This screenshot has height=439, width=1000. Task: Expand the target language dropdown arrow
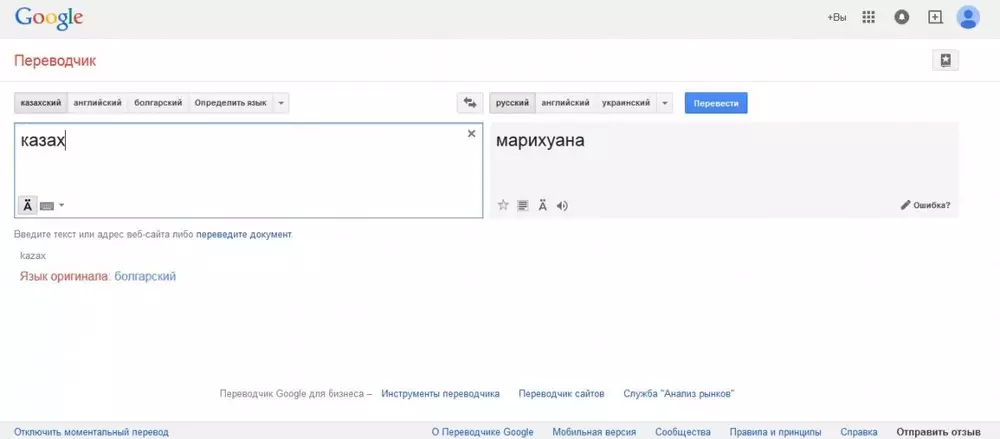665,103
